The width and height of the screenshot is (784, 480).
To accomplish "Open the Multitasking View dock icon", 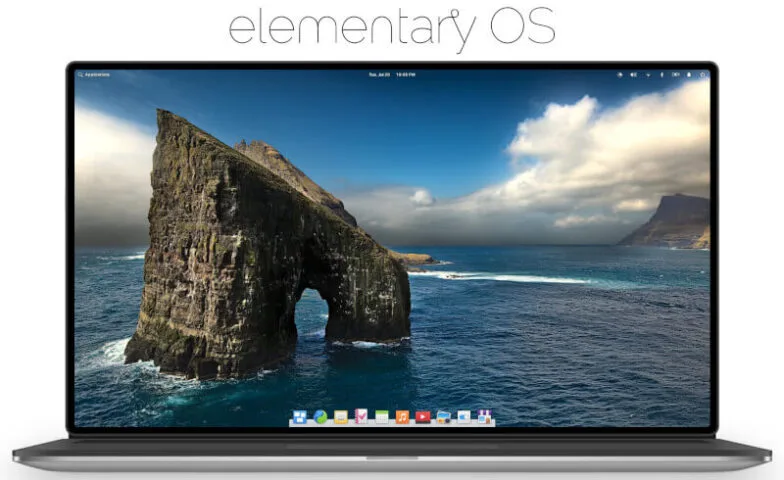I will 300,416.
